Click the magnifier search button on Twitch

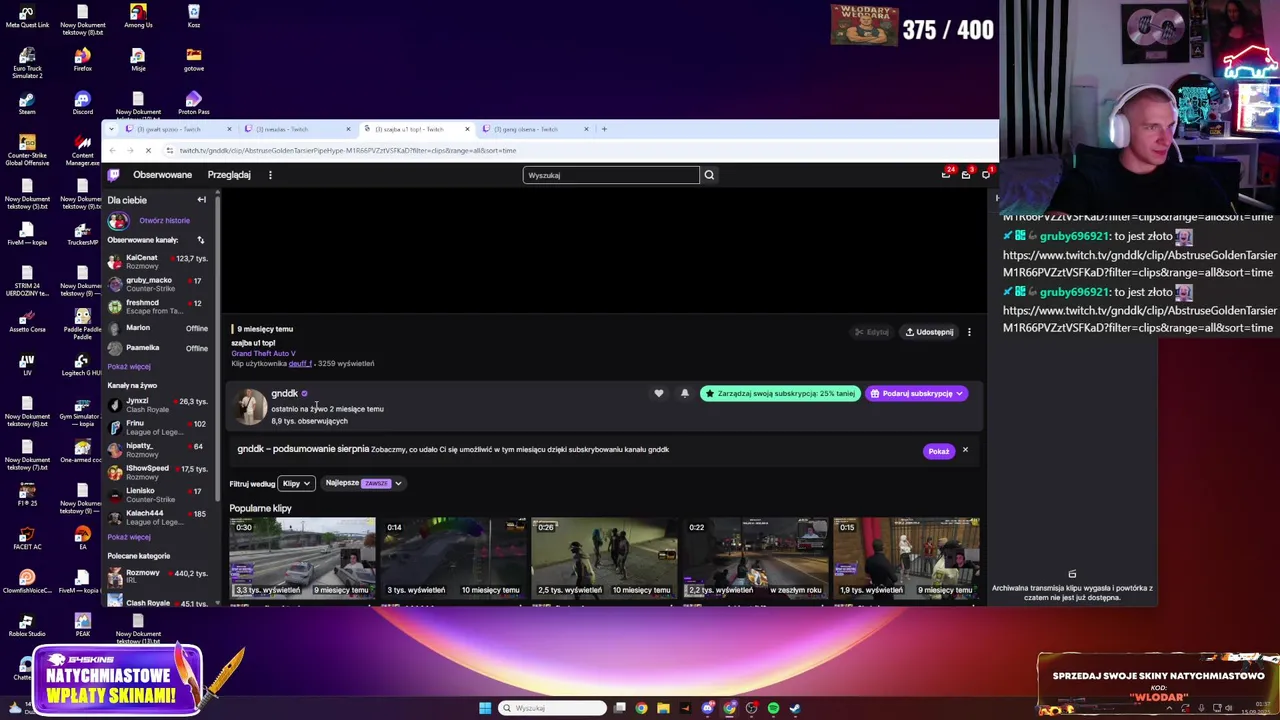[709, 175]
